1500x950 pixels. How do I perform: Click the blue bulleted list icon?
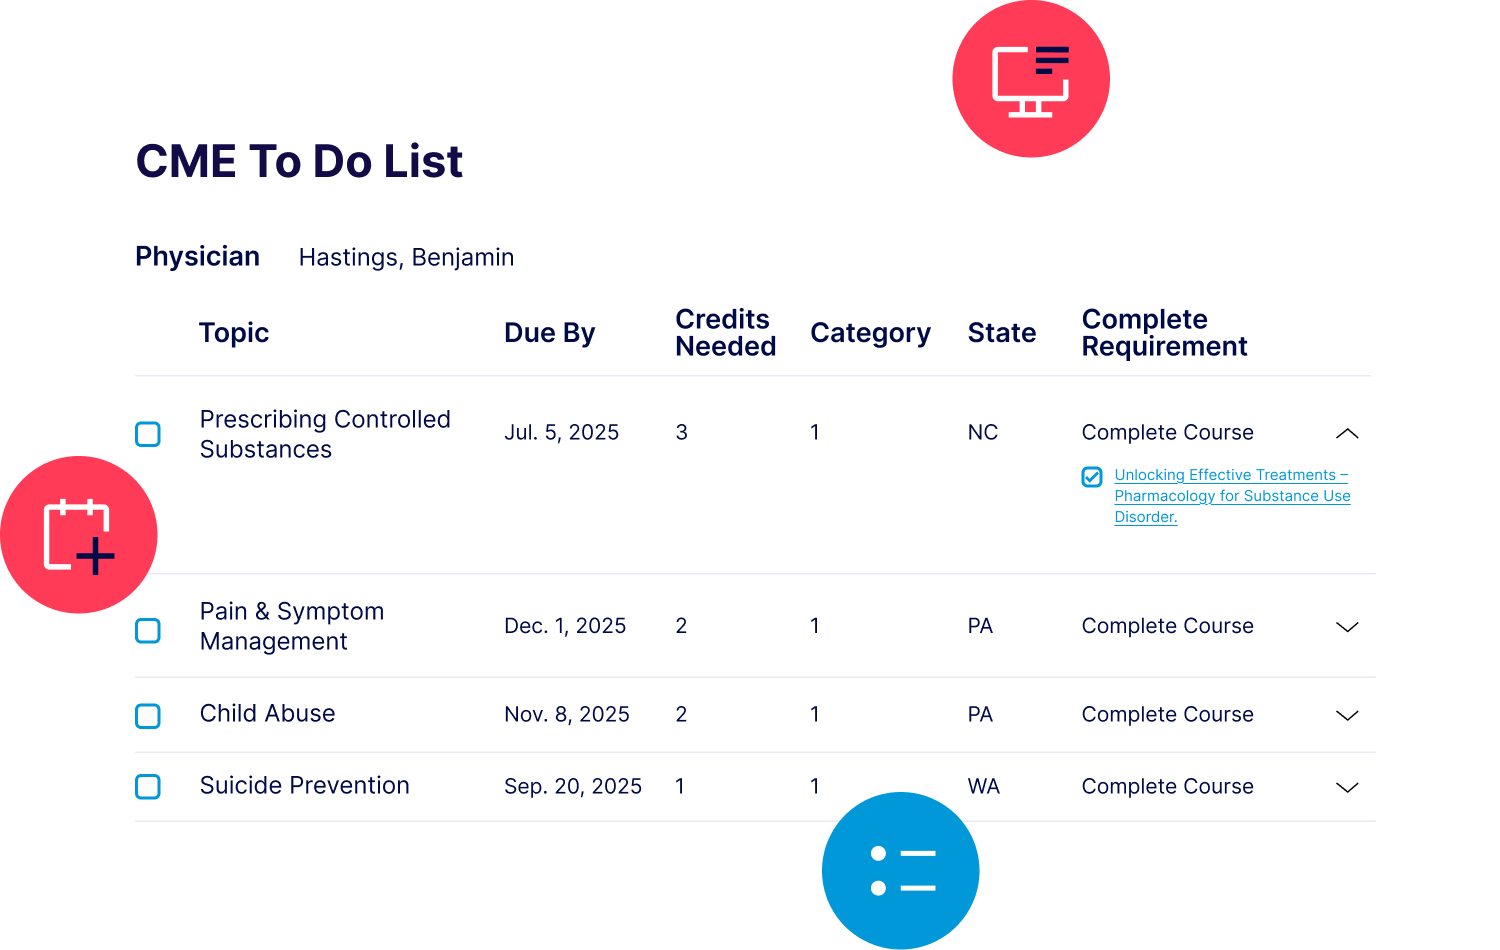[901, 871]
